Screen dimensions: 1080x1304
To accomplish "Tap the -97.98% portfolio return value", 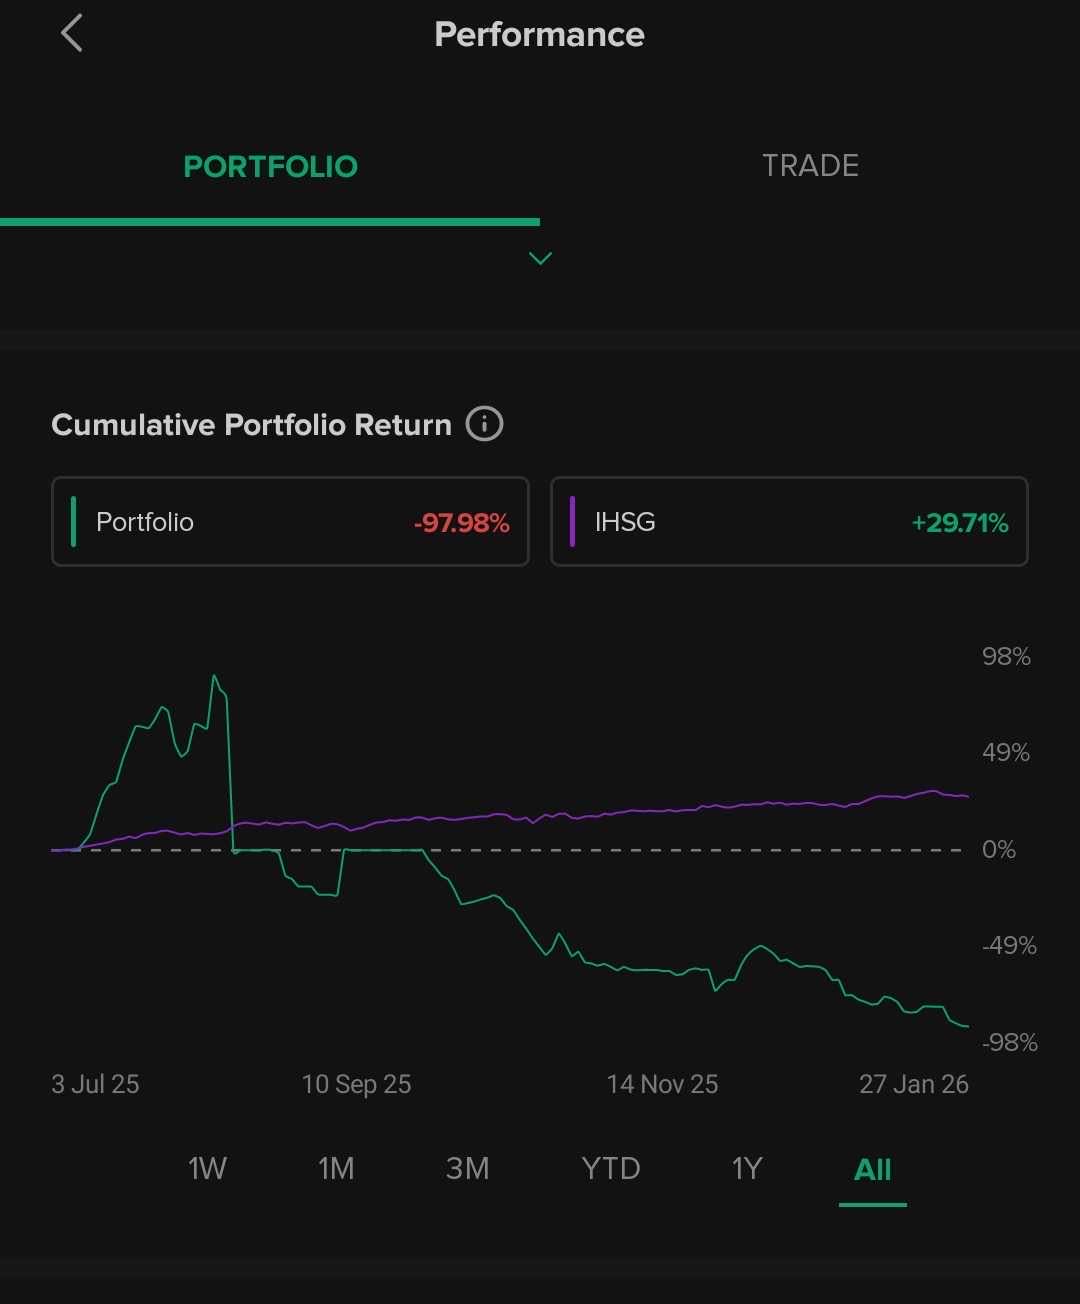I will pyautogui.click(x=461, y=523).
